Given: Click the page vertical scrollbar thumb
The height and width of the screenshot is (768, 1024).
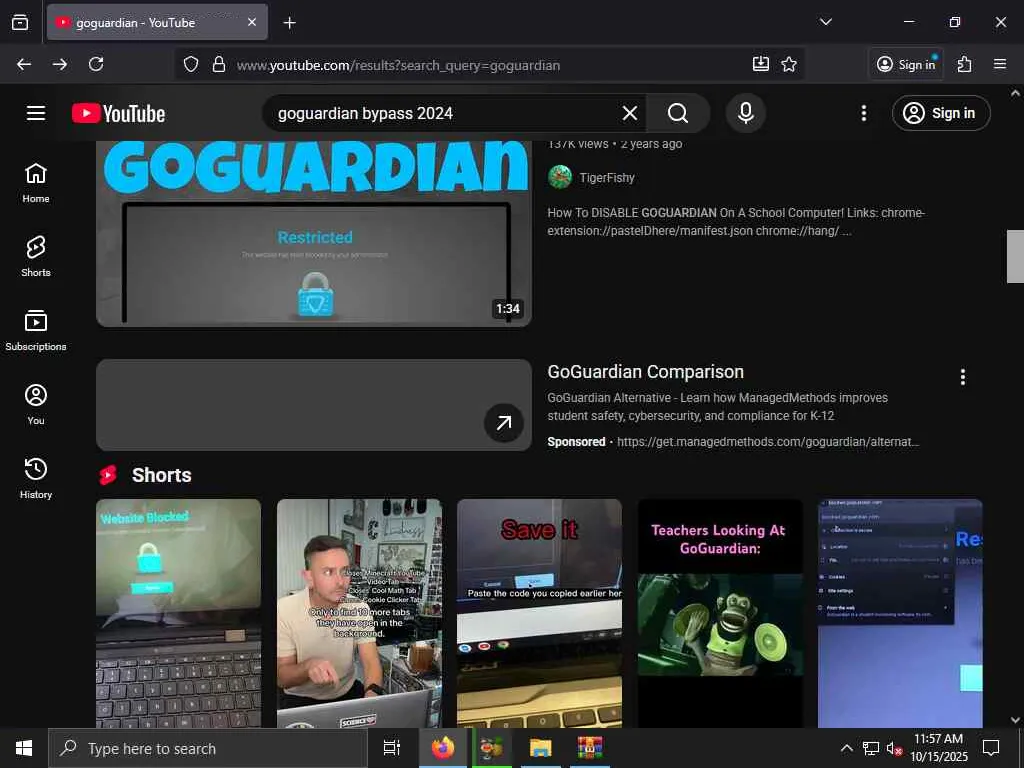Looking at the screenshot, I should pyautogui.click(x=1015, y=256).
